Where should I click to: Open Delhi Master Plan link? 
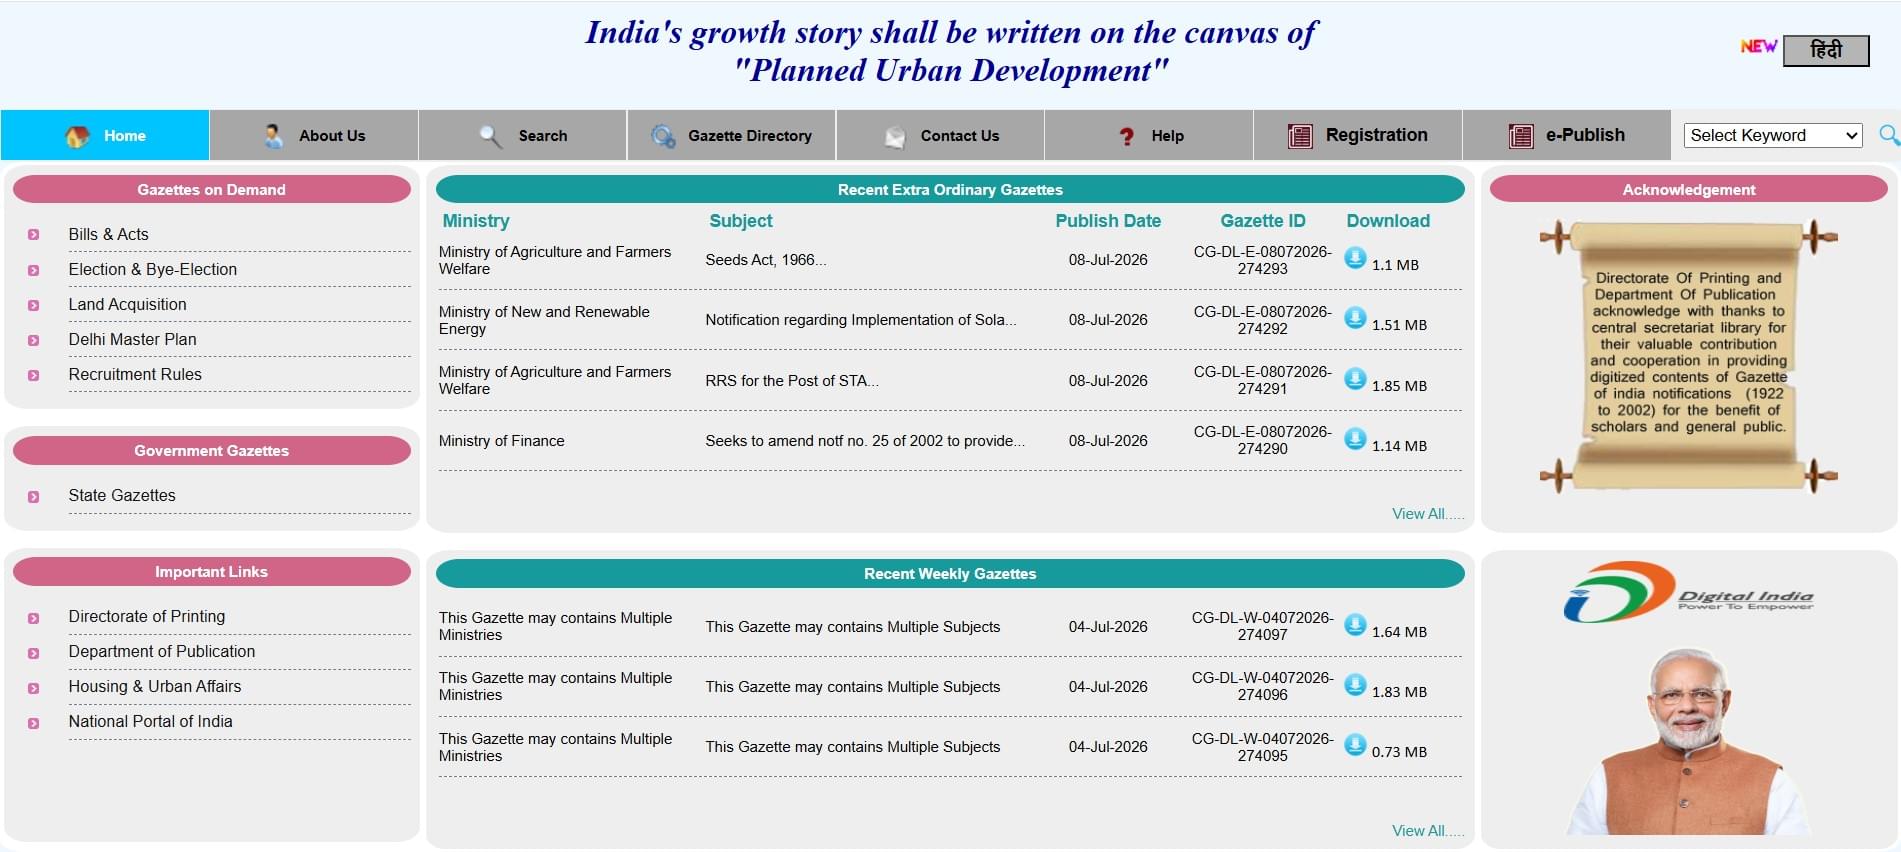pos(132,339)
